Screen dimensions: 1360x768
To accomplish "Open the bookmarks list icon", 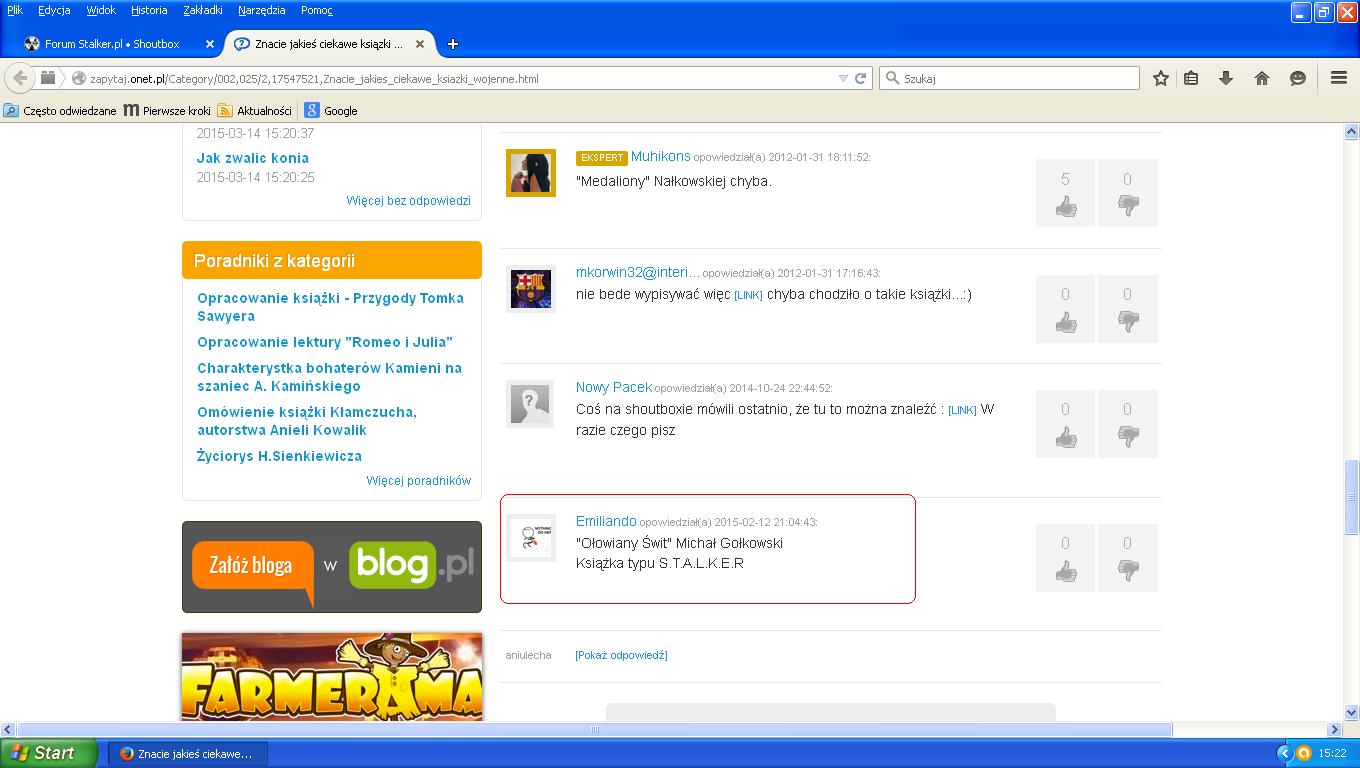I will point(1191,78).
